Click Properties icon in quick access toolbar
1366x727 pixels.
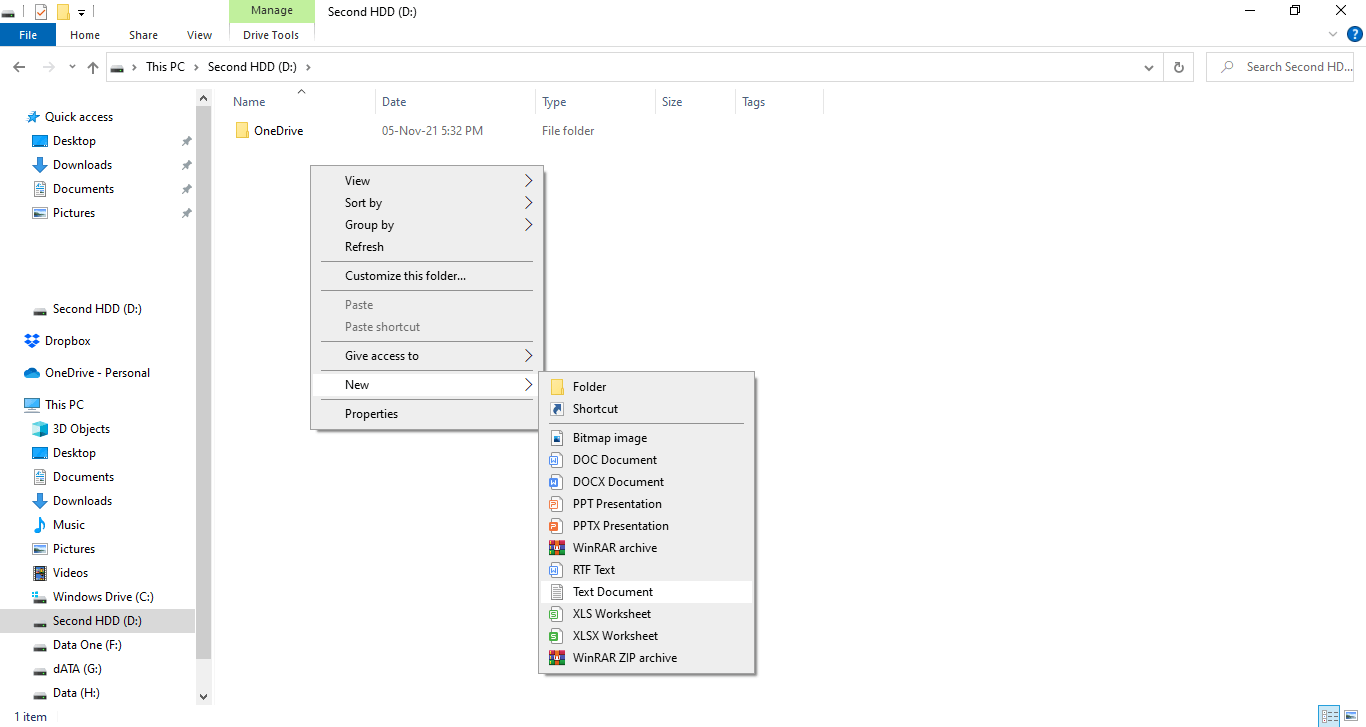click(40, 12)
